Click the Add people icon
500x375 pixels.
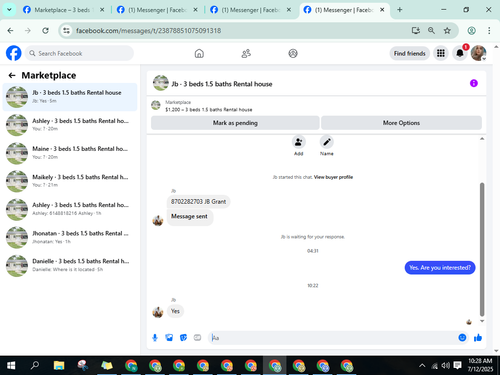point(298,142)
